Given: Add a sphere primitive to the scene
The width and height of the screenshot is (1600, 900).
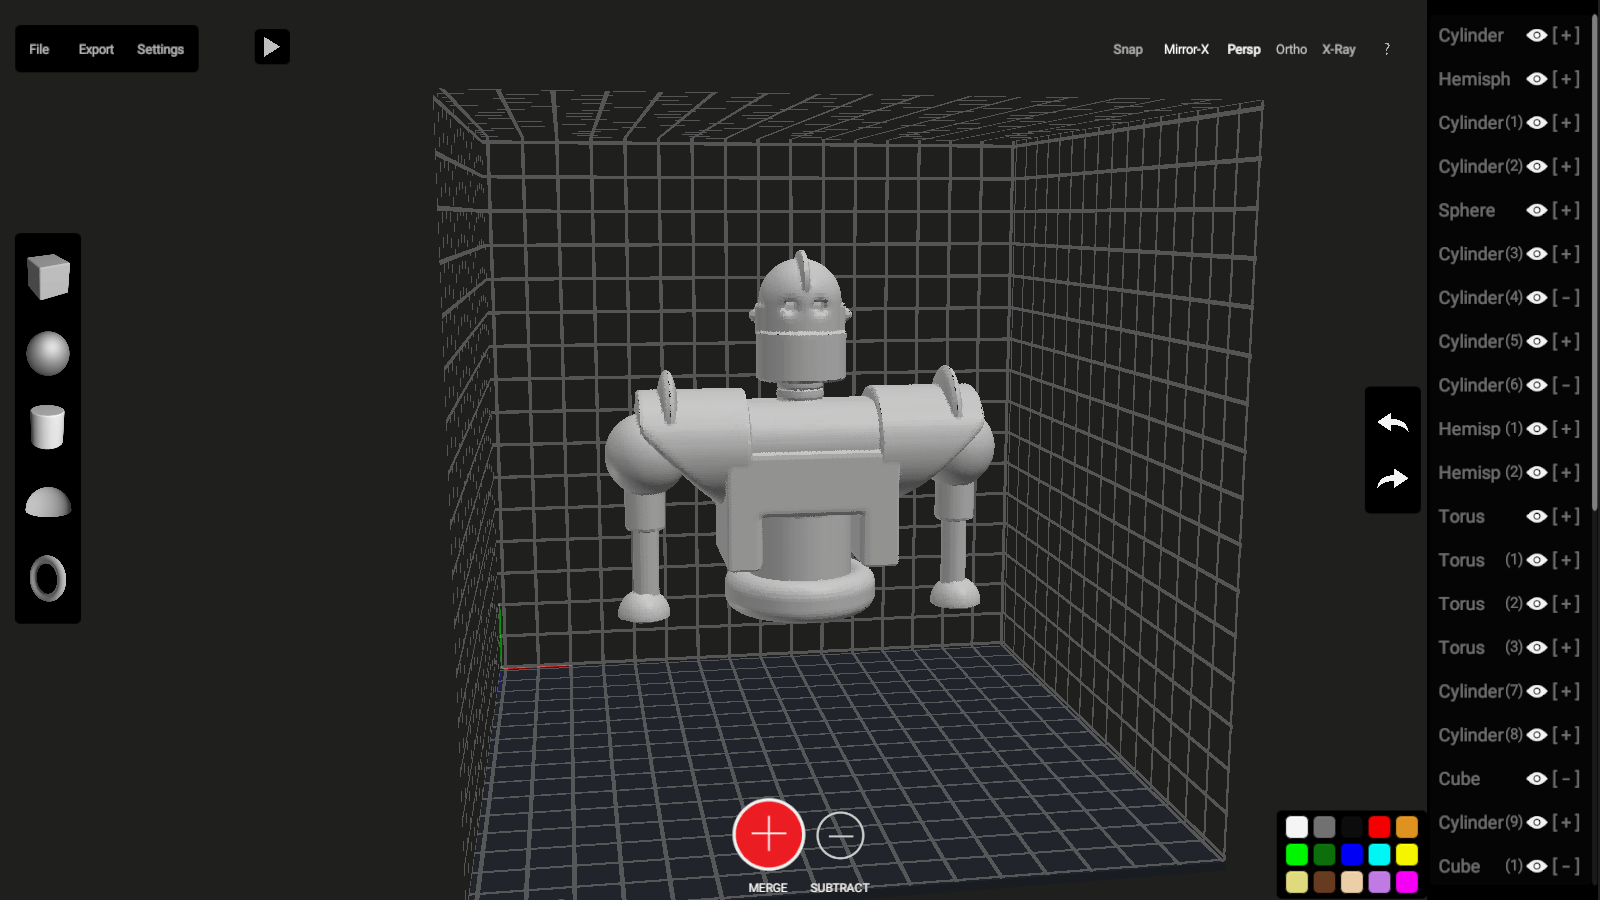Looking at the screenshot, I should tap(48, 354).
